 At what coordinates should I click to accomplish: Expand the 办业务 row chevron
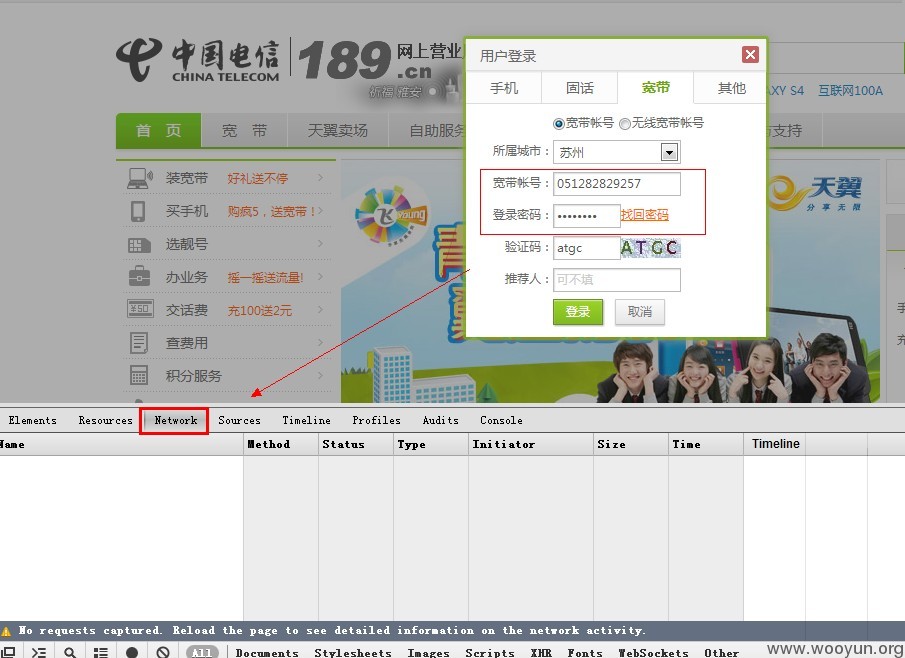(320, 276)
